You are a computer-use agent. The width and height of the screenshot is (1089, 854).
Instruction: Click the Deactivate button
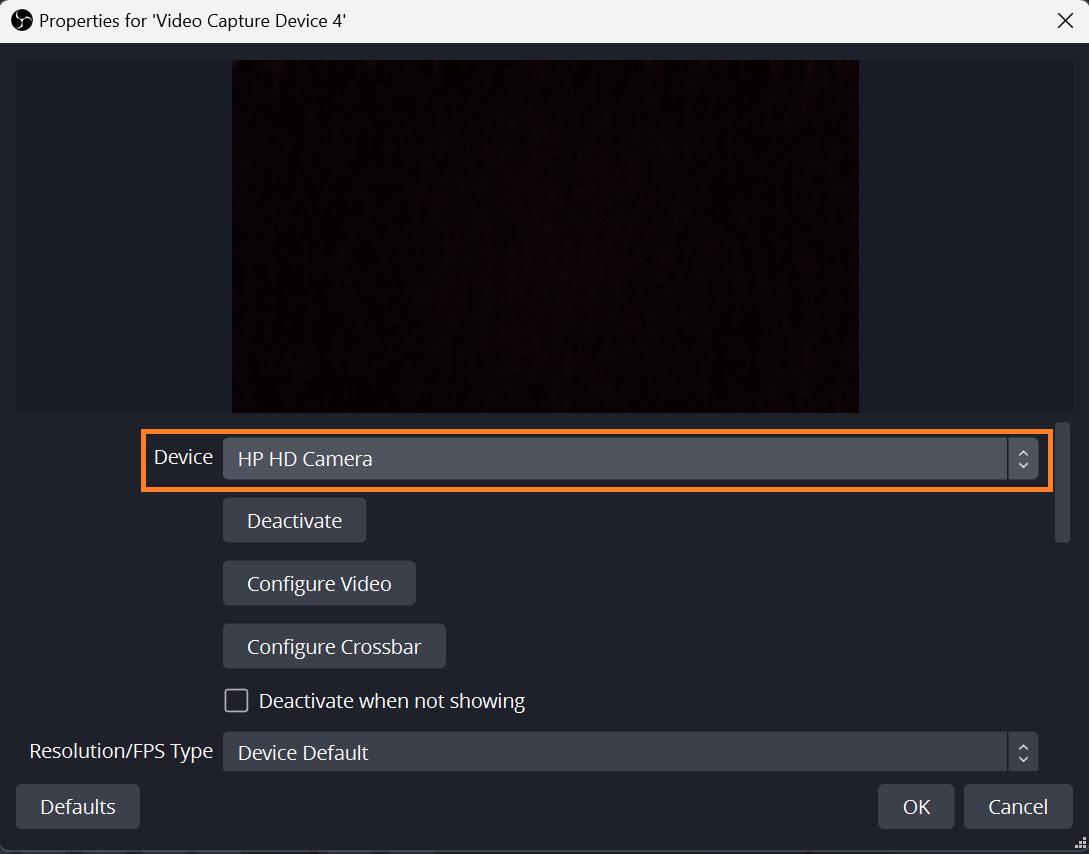click(x=294, y=520)
